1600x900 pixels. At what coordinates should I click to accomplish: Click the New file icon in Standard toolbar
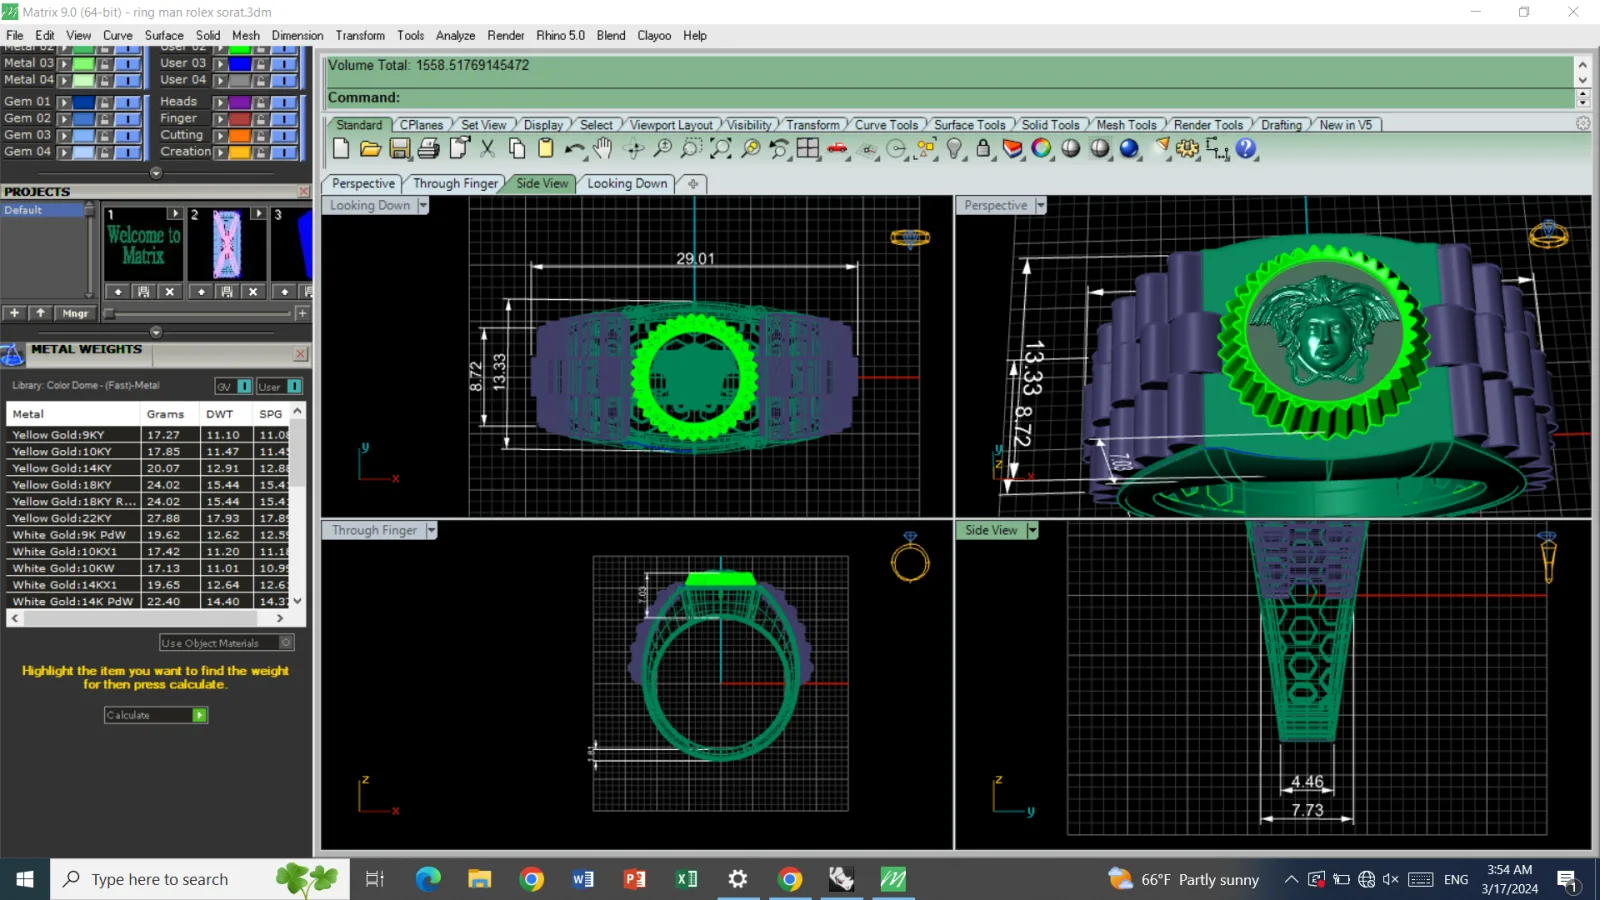(341, 149)
